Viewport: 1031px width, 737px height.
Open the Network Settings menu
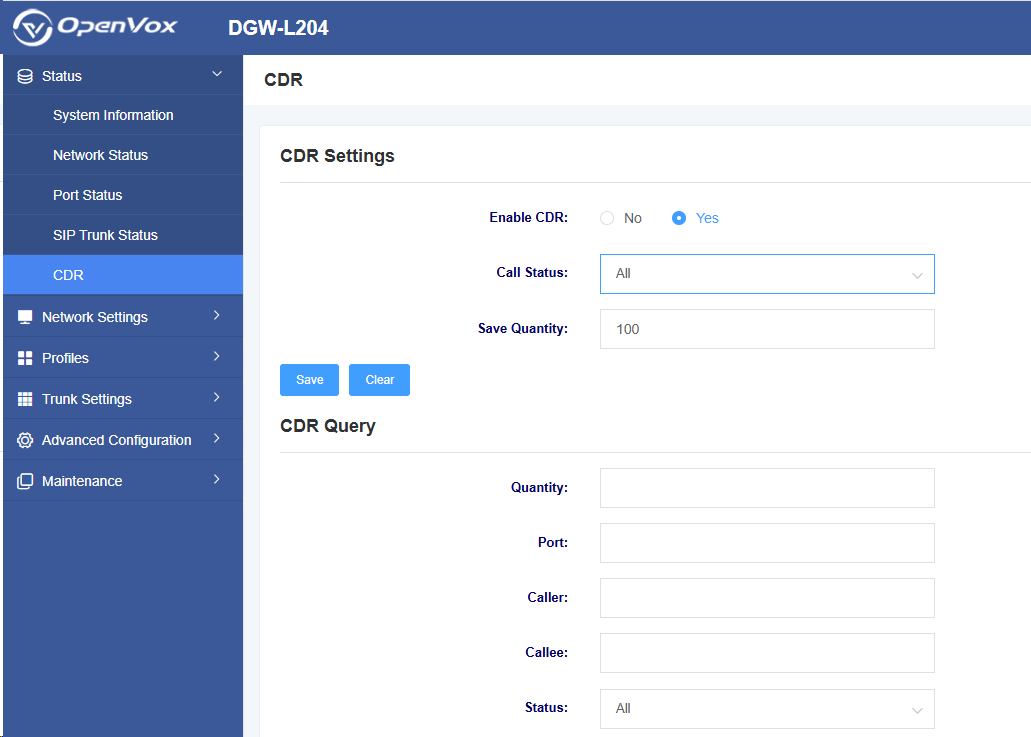tap(123, 317)
